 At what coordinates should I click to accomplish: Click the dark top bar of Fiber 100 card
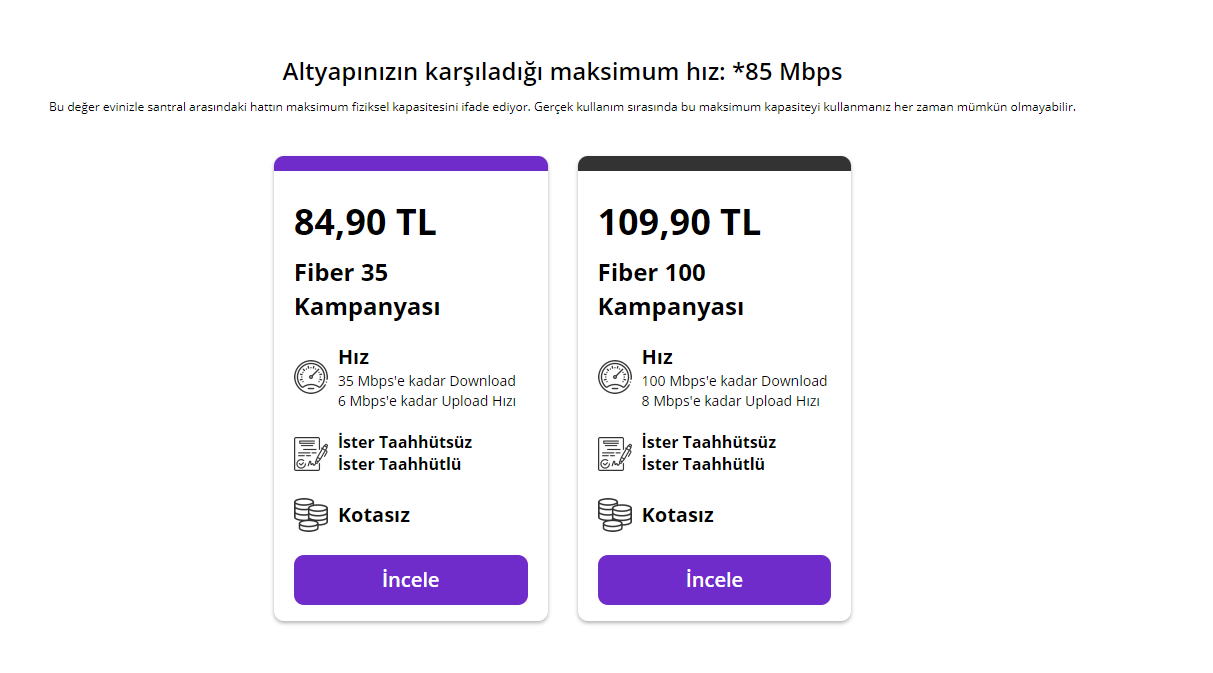[x=714, y=164]
